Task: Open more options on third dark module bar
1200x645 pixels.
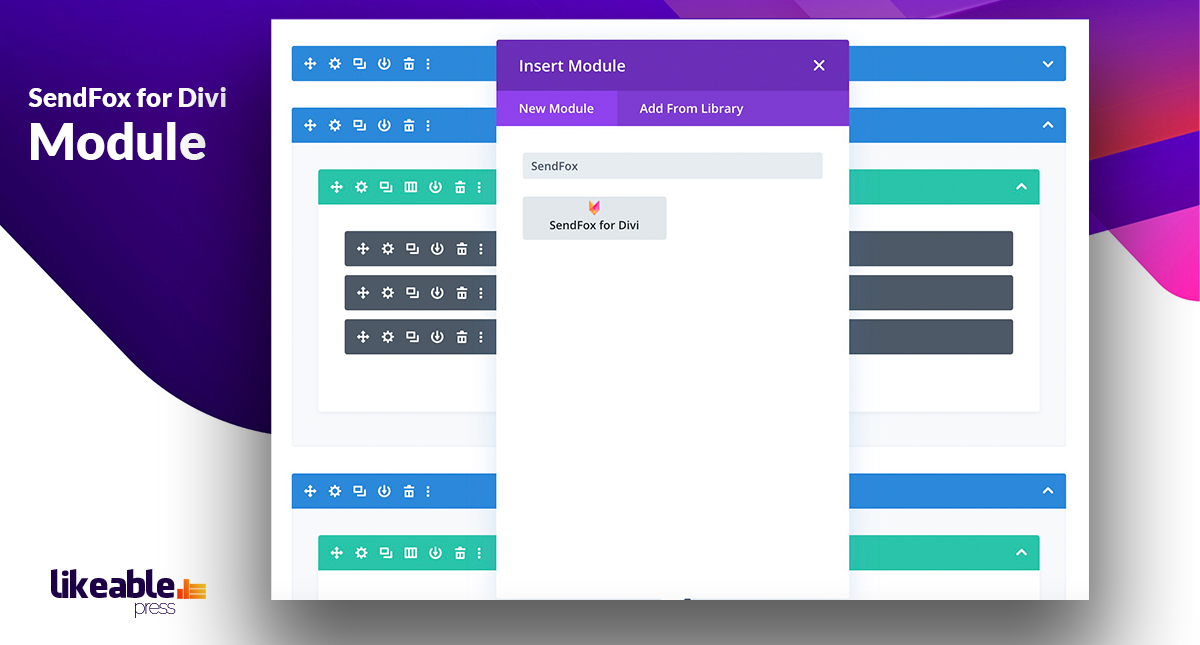Action: [481, 337]
